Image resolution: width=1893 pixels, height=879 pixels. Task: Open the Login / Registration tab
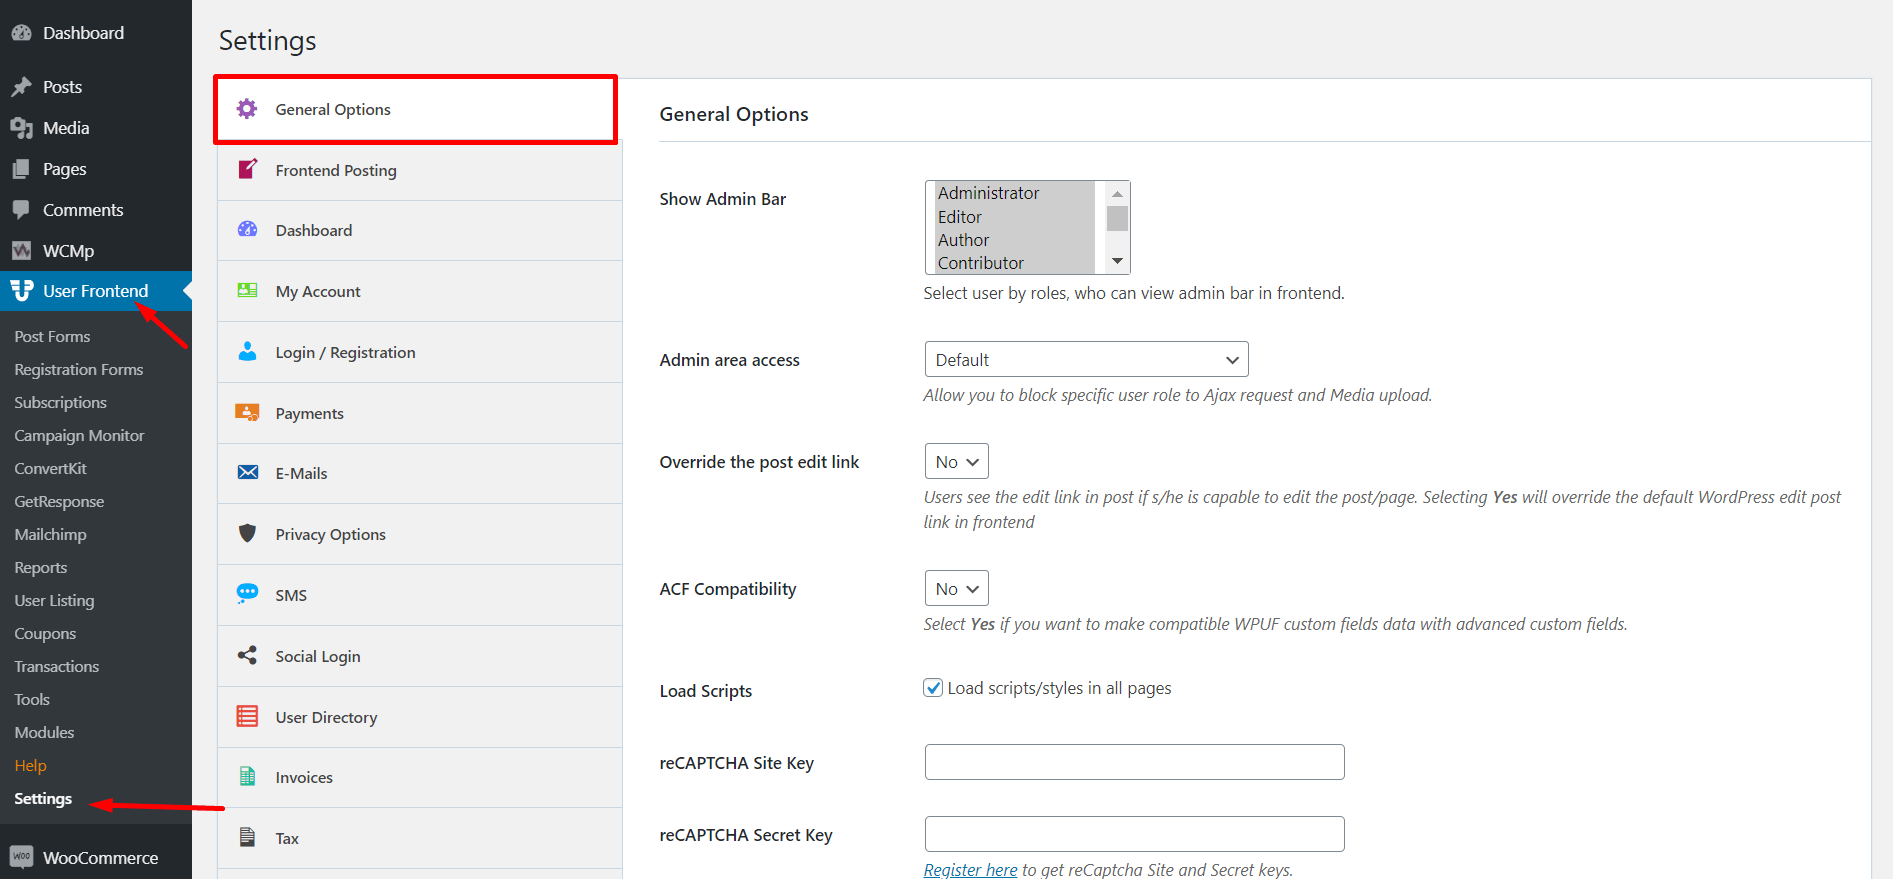(420, 352)
